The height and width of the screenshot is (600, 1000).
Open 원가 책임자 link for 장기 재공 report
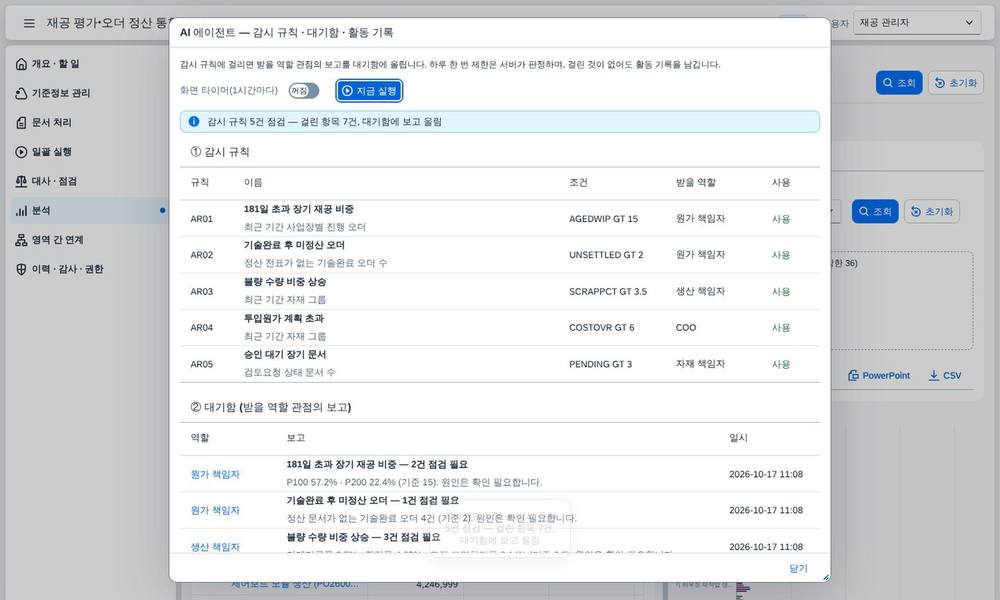coord(215,474)
